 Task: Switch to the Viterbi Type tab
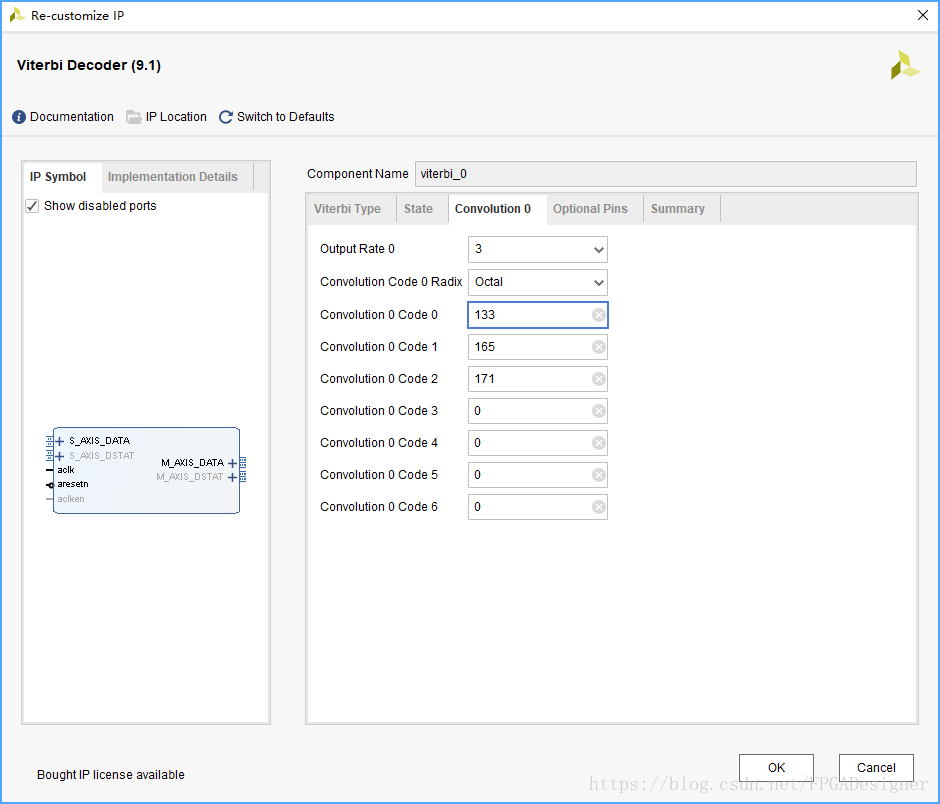click(x=347, y=209)
